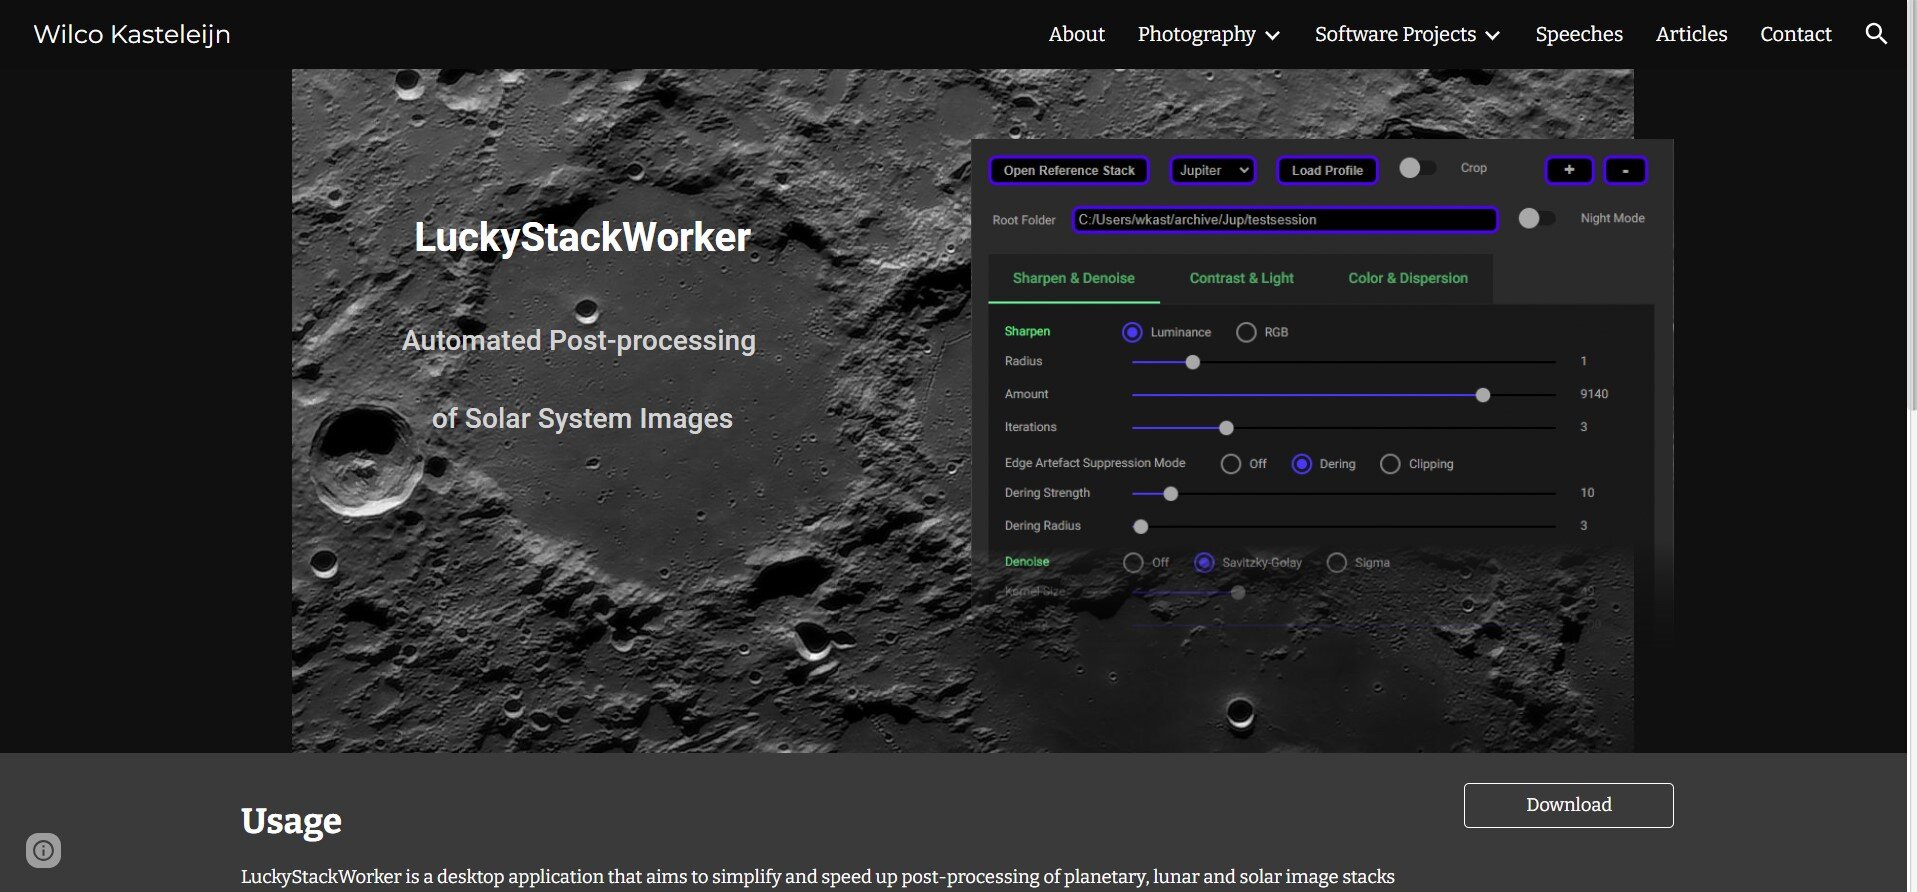This screenshot has height=892, width=1917.
Task: Click the 'of Solar System Images' text
Action: [x=582, y=418]
